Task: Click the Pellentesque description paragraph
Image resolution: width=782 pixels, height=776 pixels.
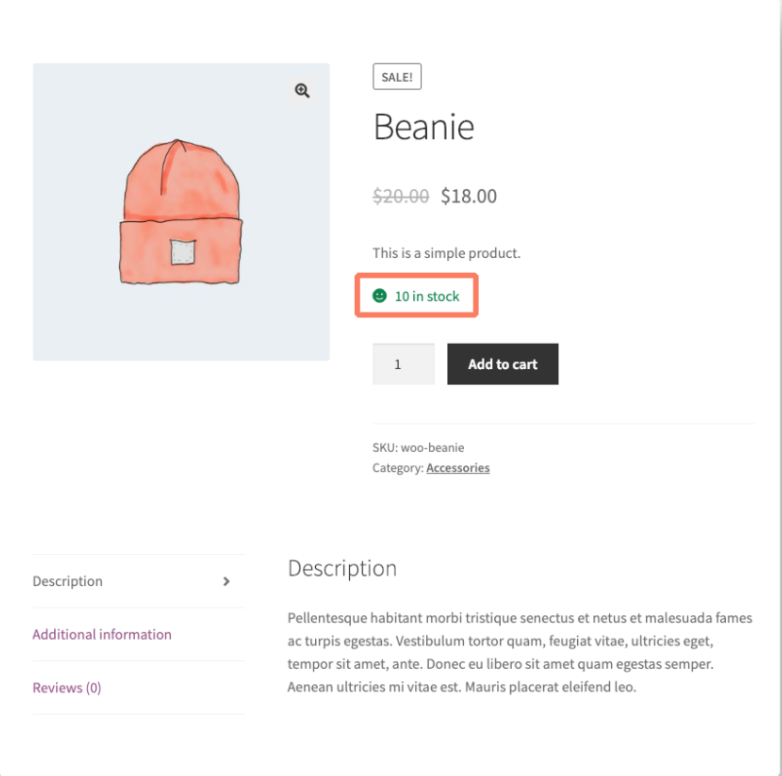Action: [520, 653]
